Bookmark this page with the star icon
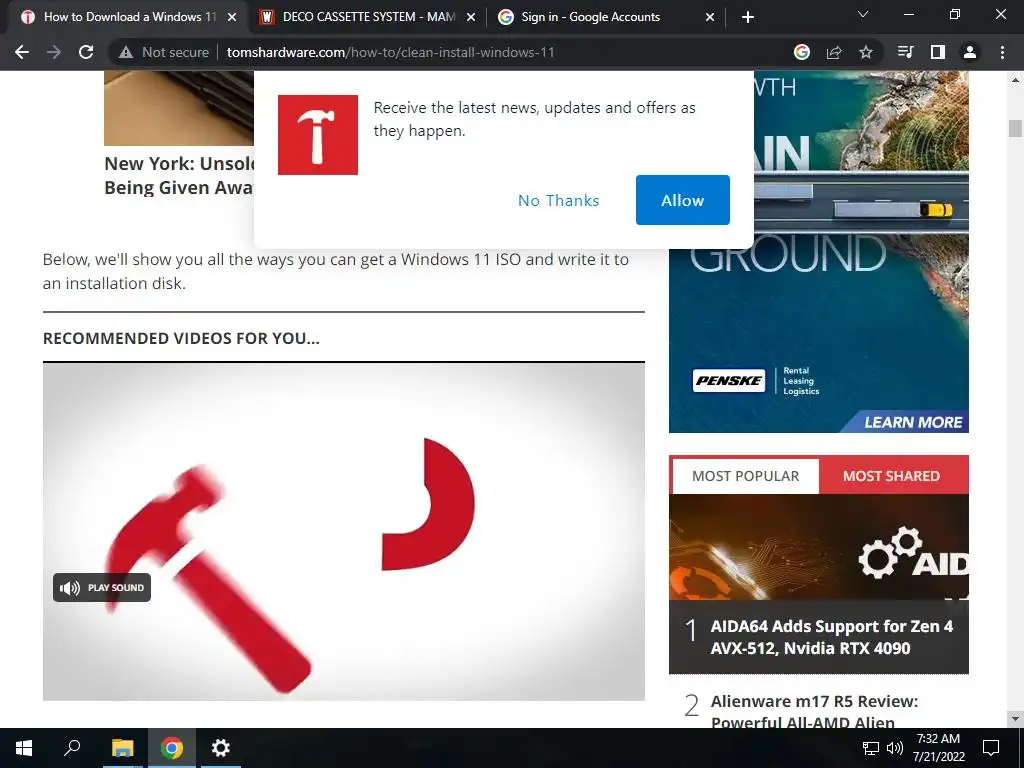Viewport: 1024px width, 768px height. (x=866, y=52)
